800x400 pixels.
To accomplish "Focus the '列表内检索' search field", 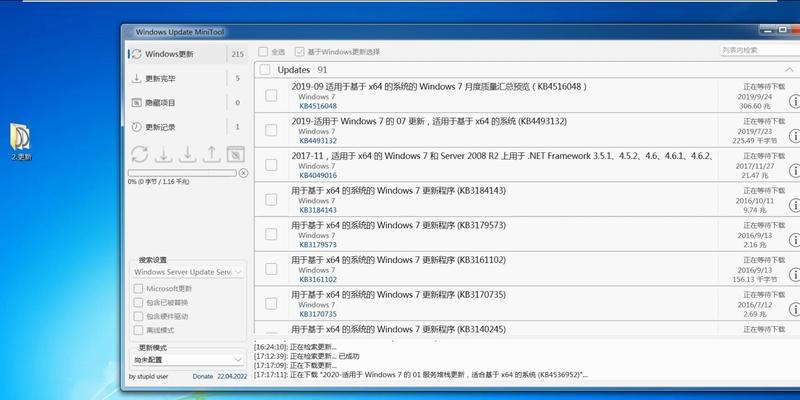I will click(x=760, y=50).
